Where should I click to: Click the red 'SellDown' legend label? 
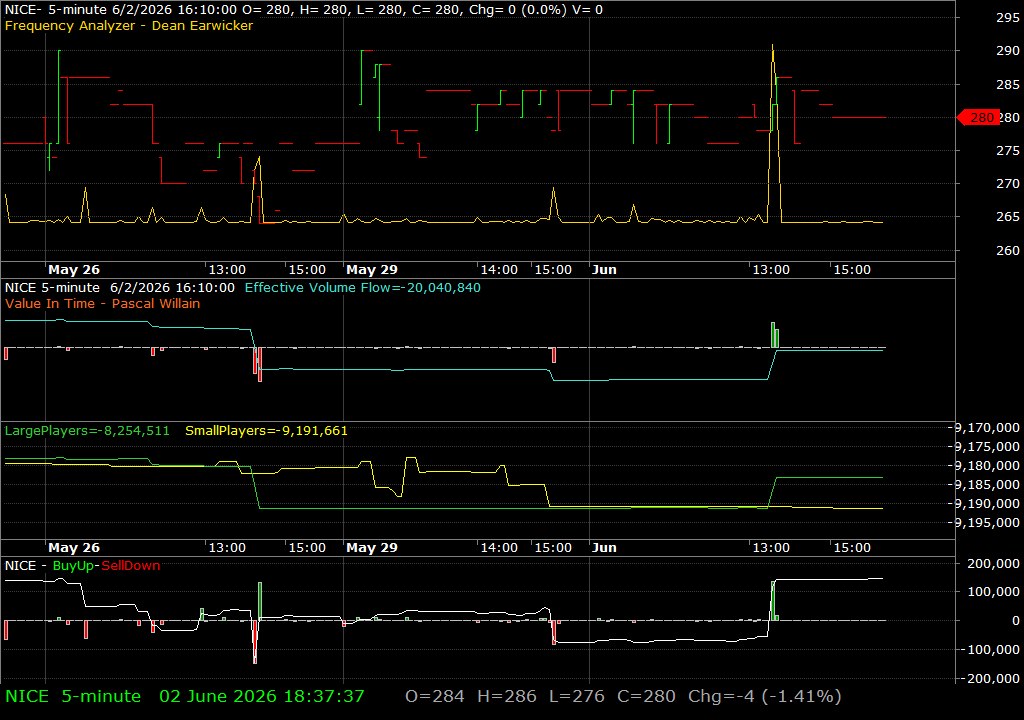pos(131,565)
